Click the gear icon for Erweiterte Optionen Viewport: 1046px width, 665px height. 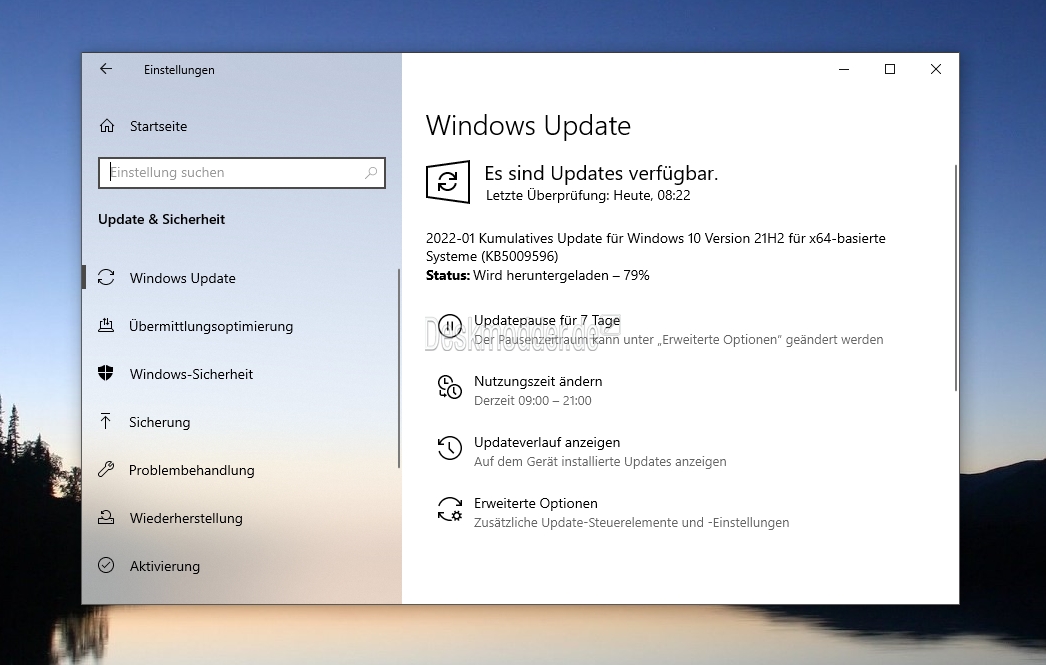pyautogui.click(x=450, y=509)
